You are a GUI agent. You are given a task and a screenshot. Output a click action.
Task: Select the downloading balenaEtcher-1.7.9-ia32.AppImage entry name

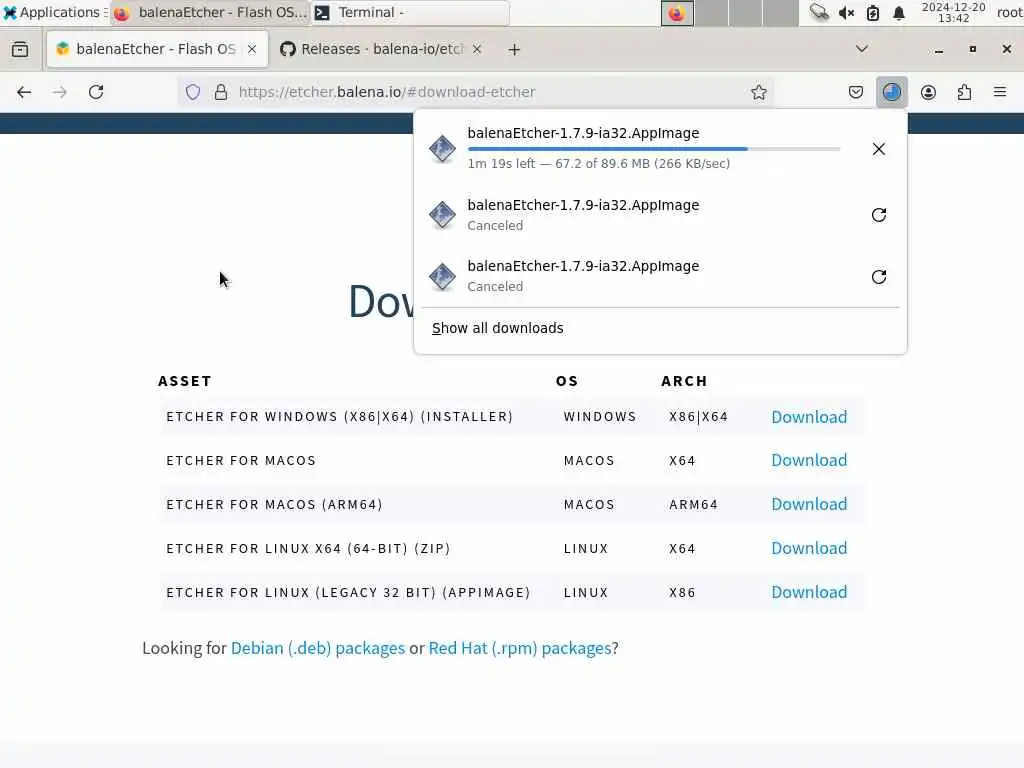583,133
